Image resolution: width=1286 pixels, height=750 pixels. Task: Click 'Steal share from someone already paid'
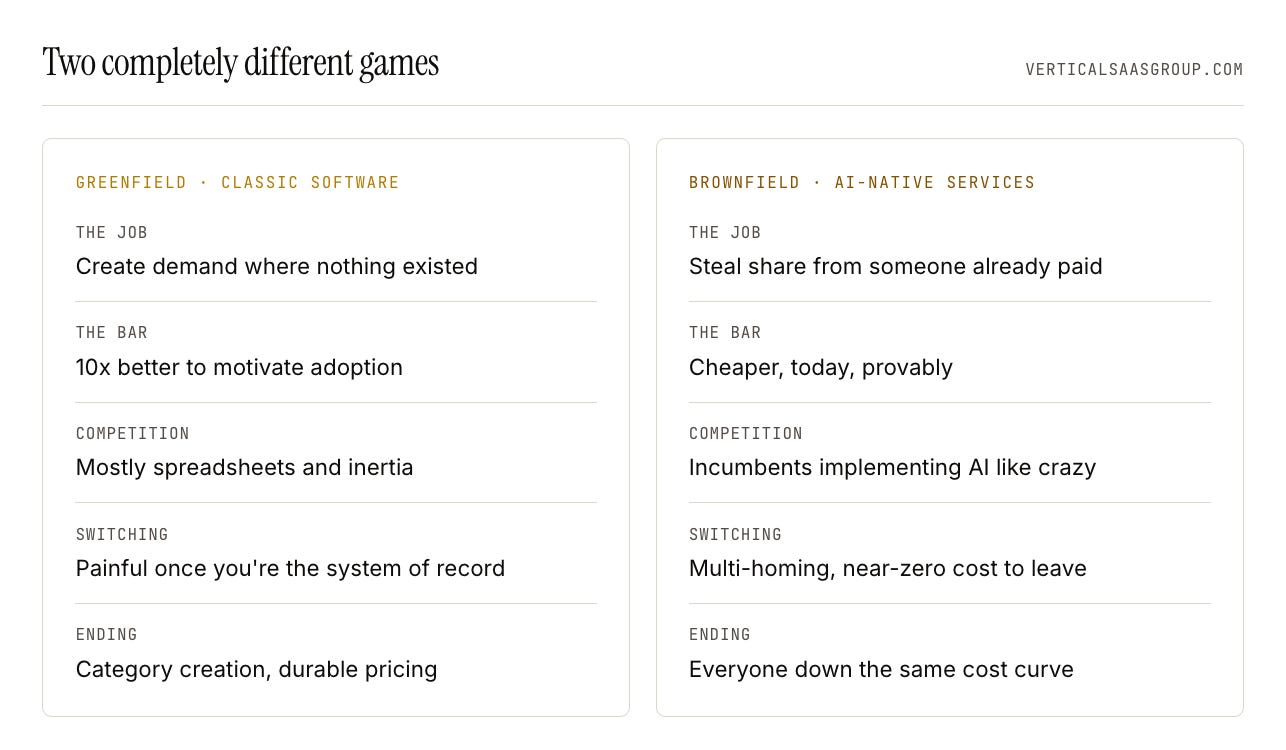pos(896,266)
